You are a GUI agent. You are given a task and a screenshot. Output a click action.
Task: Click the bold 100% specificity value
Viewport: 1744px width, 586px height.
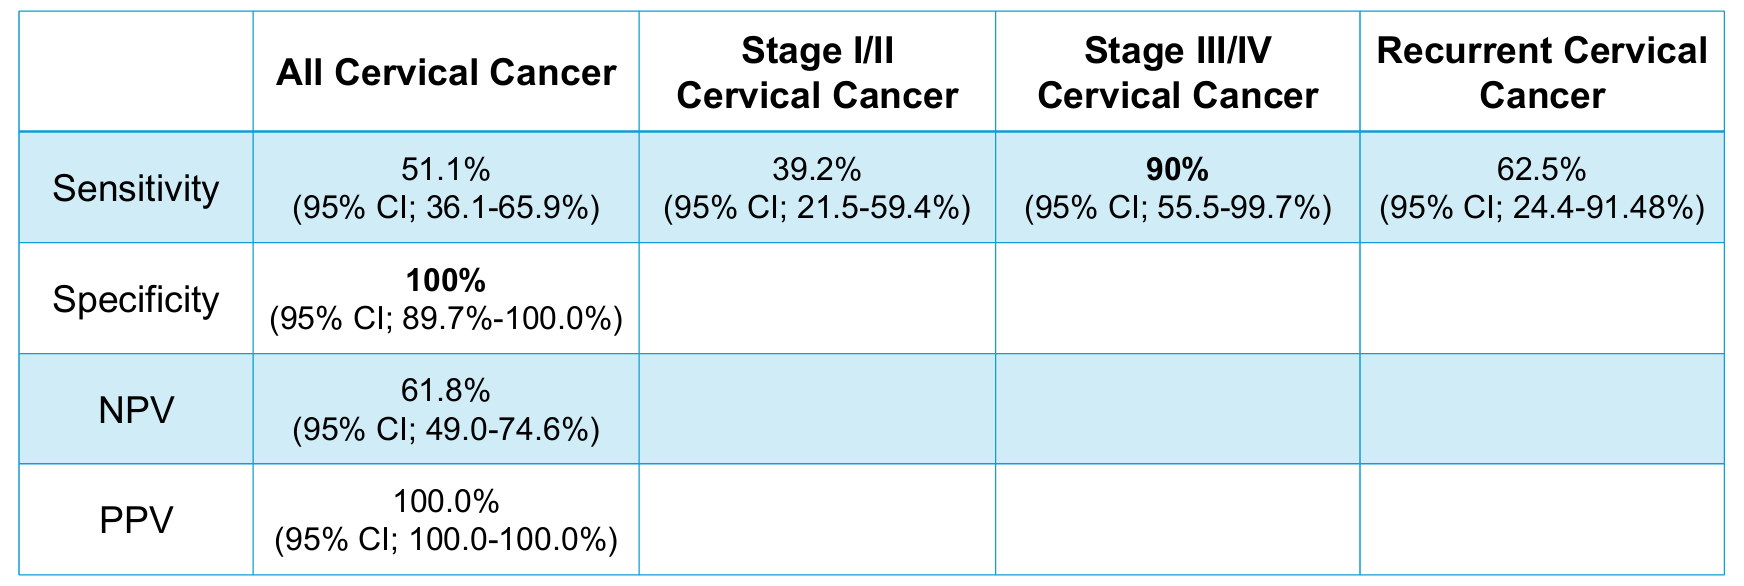tap(446, 279)
